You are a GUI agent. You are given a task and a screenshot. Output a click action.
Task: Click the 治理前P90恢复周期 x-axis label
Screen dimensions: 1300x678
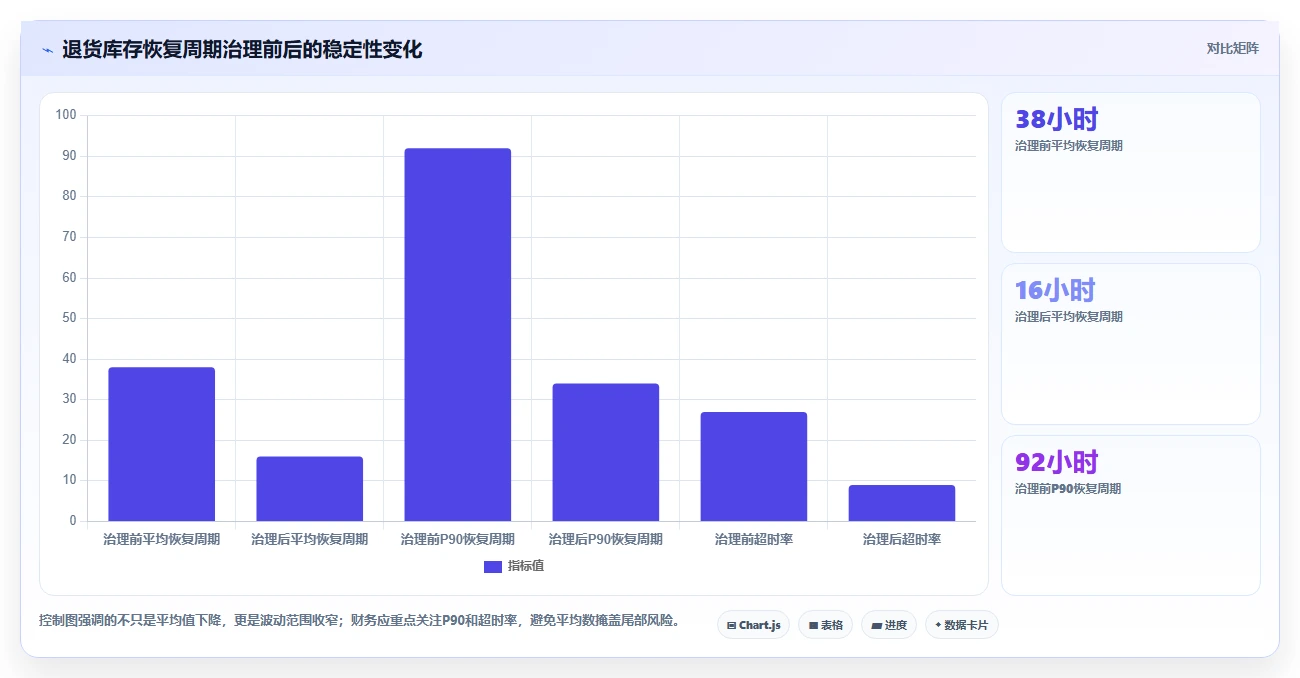(457, 539)
